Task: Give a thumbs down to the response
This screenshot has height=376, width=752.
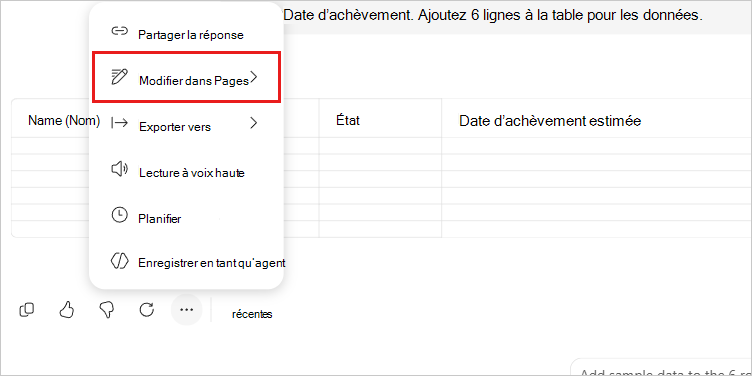Action: point(106,310)
